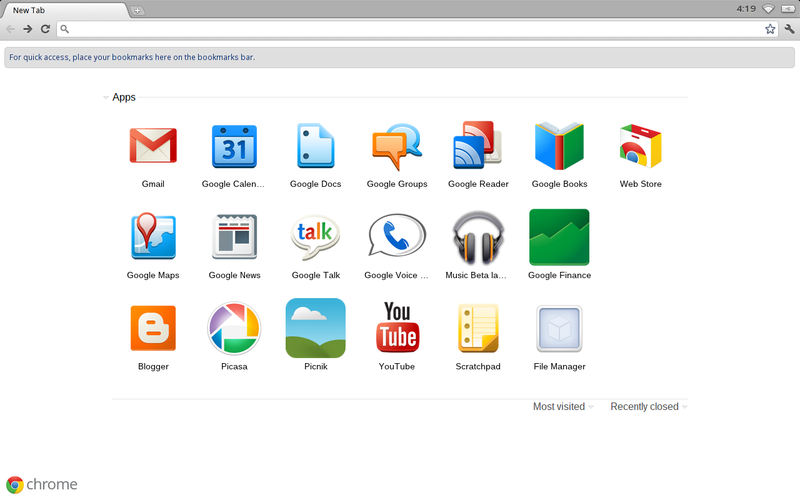Open Google News app
The image size is (800, 500).
click(x=234, y=237)
